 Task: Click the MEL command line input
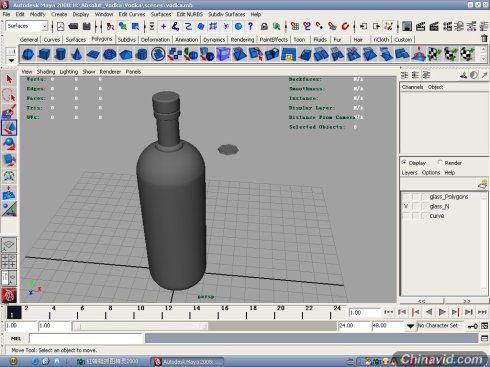point(86,338)
